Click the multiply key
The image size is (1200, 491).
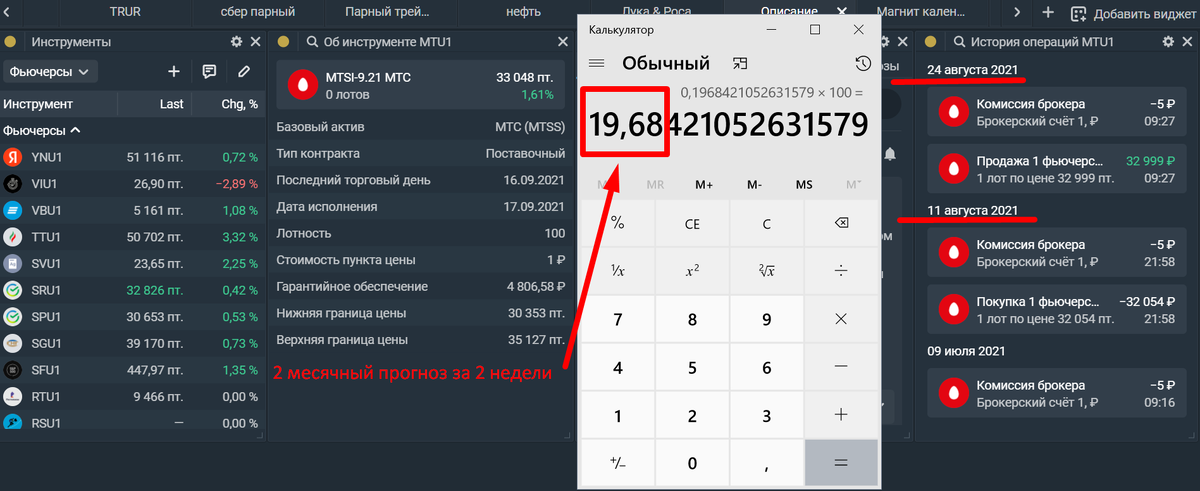click(x=841, y=319)
